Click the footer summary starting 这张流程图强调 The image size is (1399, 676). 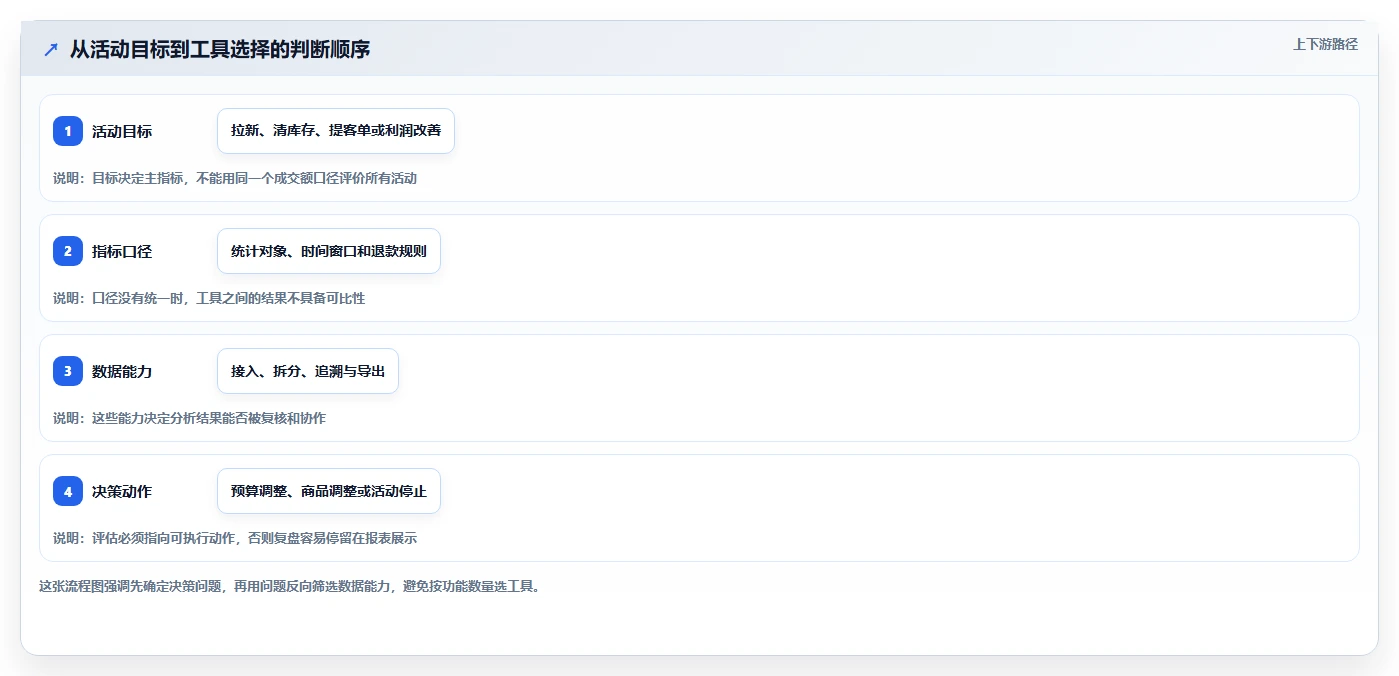point(292,586)
